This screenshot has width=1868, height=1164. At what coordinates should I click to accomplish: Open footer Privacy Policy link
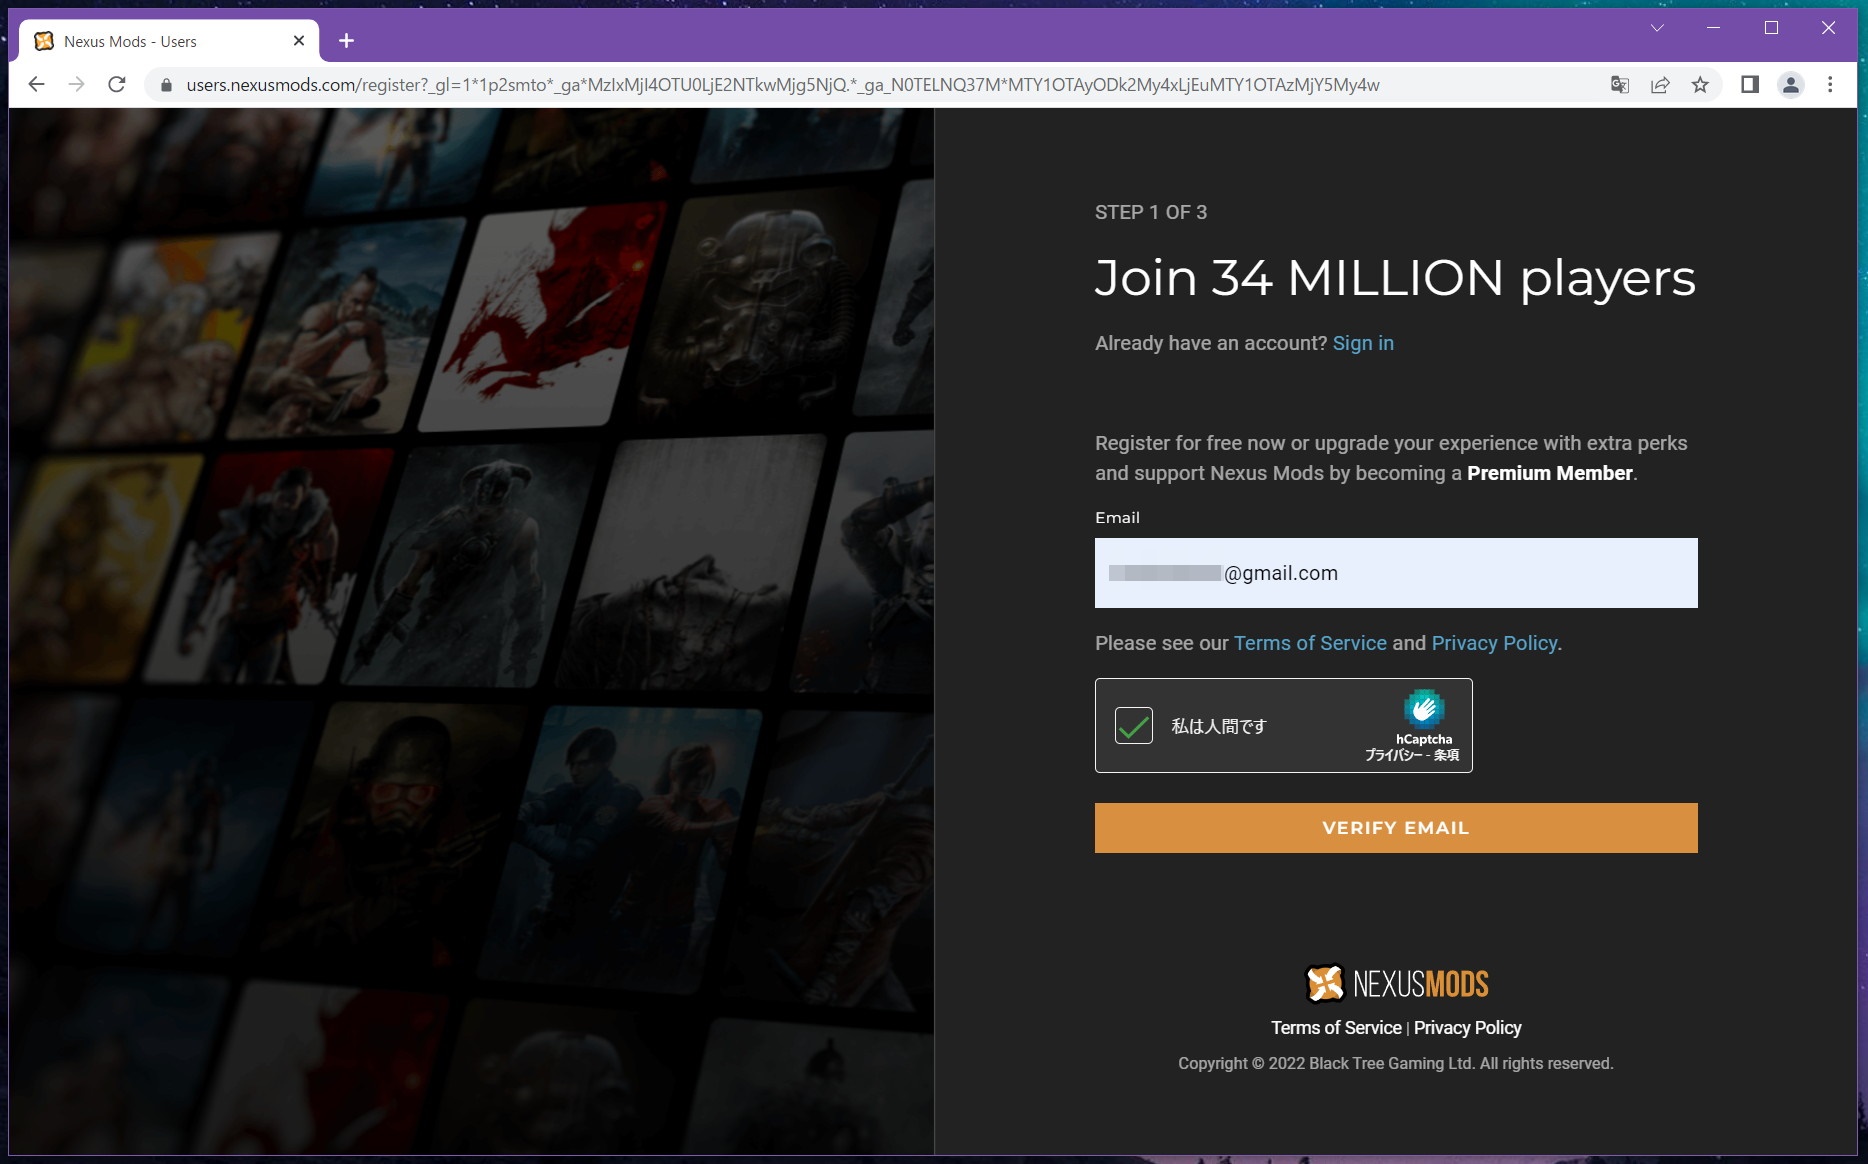point(1467,1028)
